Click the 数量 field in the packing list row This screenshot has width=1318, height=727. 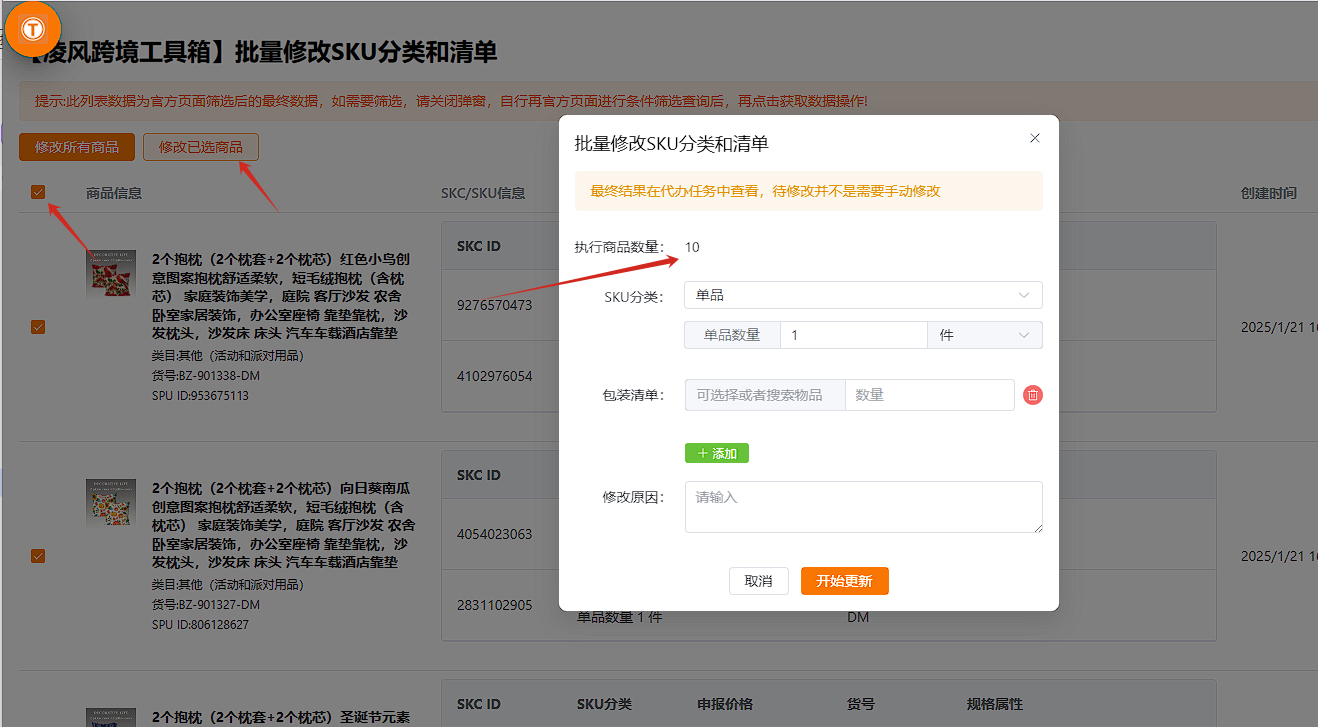coord(929,395)
